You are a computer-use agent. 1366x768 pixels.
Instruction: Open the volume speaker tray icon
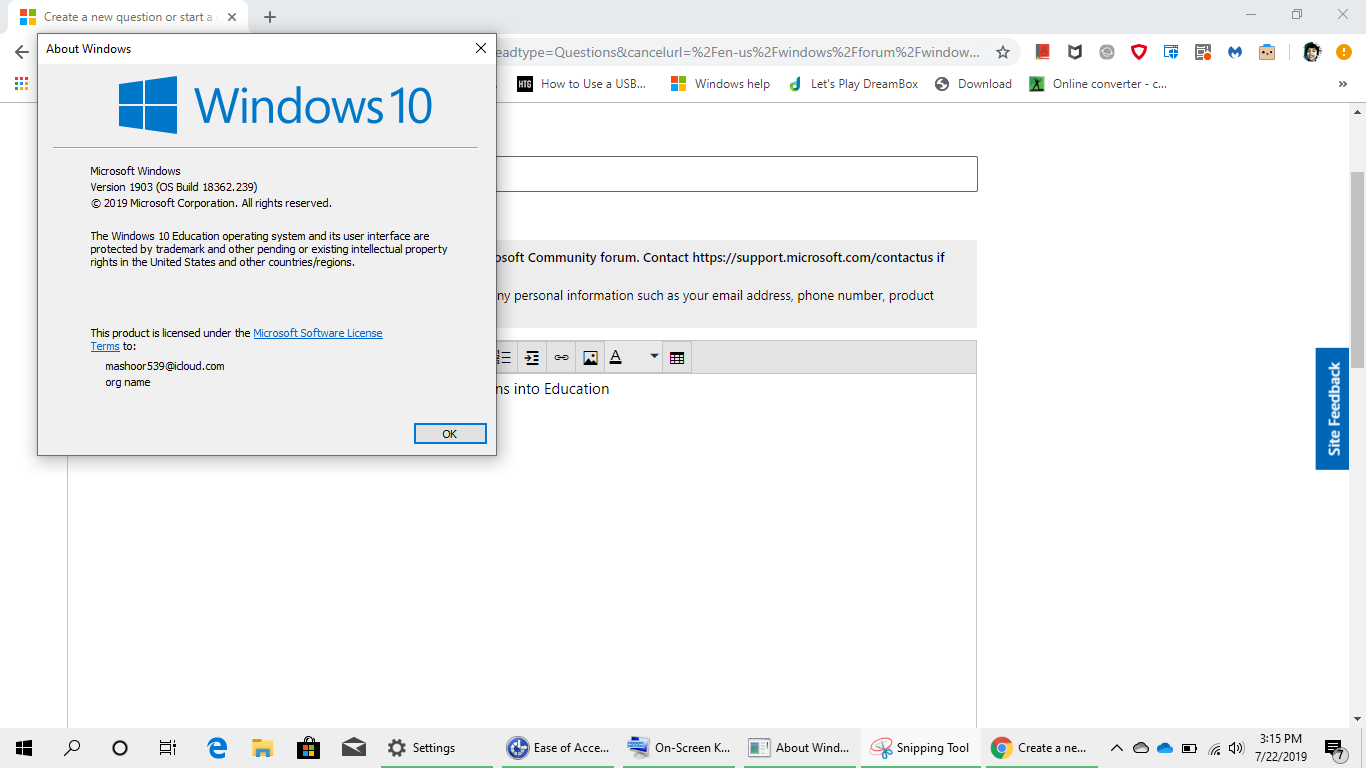coord(1236,748)
